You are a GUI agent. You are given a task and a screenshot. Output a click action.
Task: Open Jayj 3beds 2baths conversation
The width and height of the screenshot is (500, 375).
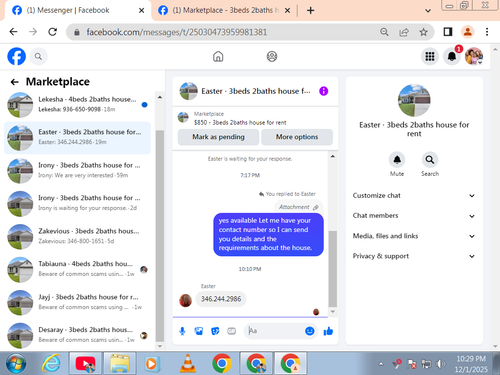point(77,302)
